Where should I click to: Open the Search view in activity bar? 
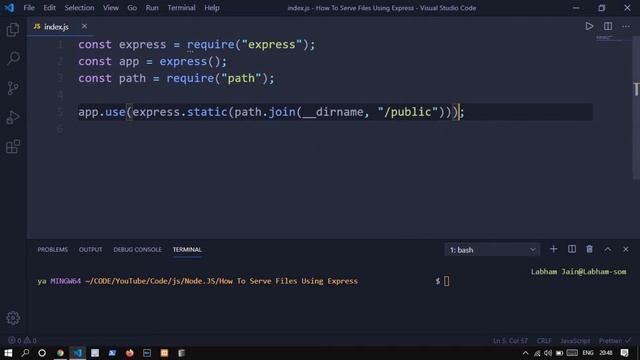pos(13,58)
